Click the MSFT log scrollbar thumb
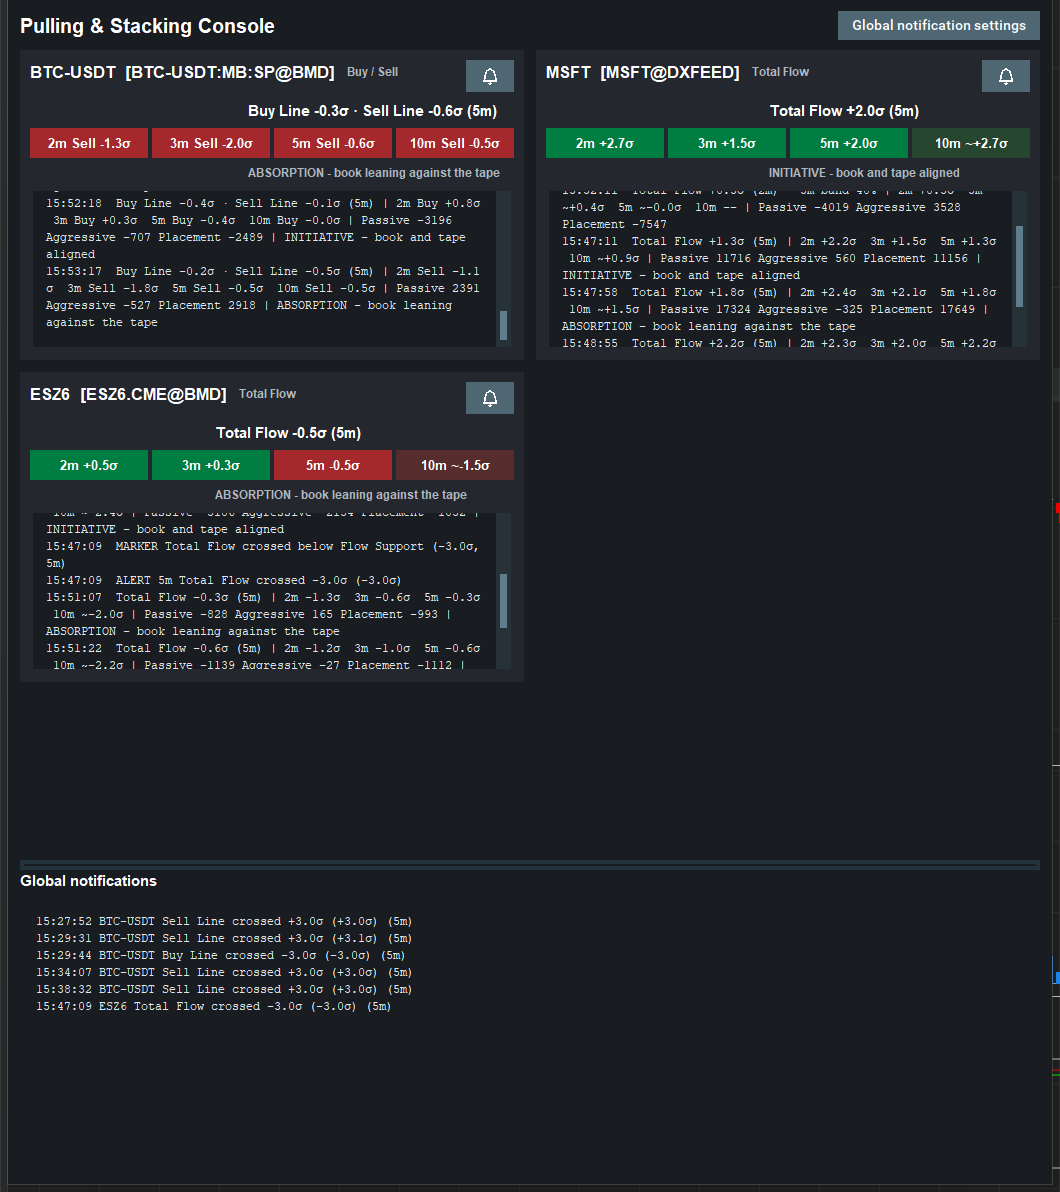 [x=1019, y=266]
